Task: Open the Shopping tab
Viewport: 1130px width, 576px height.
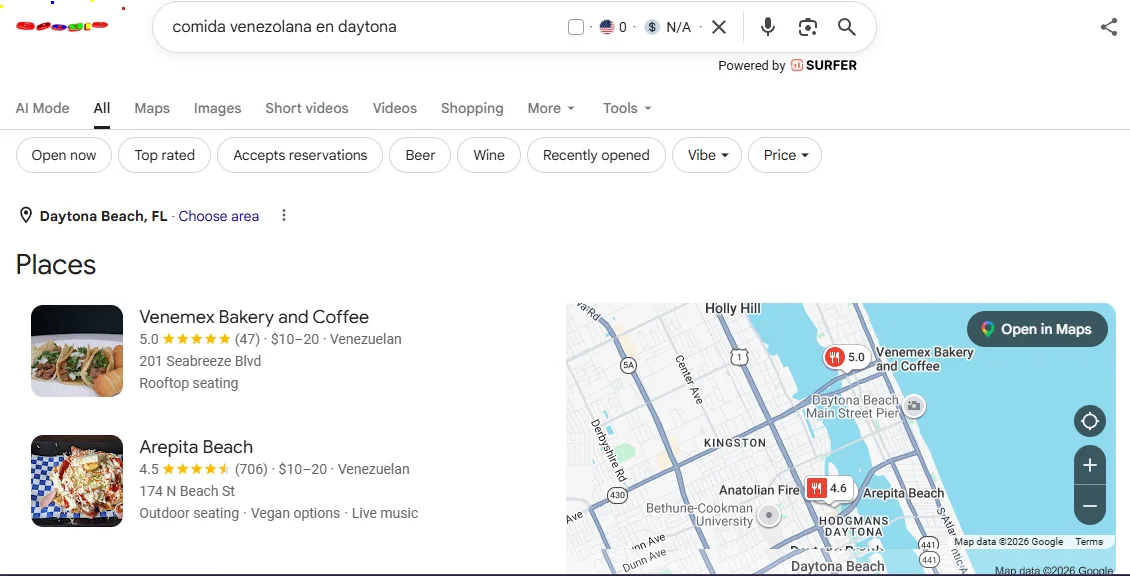Action: [472, 108]
